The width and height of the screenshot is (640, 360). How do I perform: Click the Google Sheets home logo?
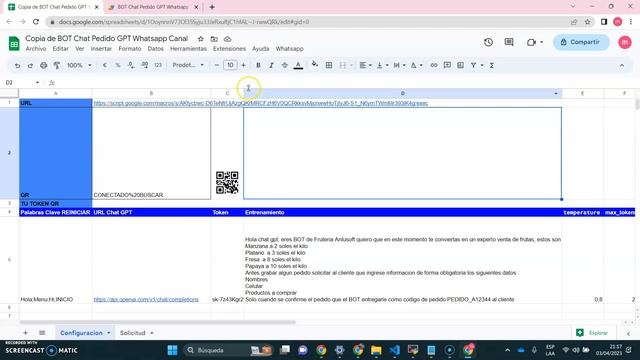click(14, 43)
